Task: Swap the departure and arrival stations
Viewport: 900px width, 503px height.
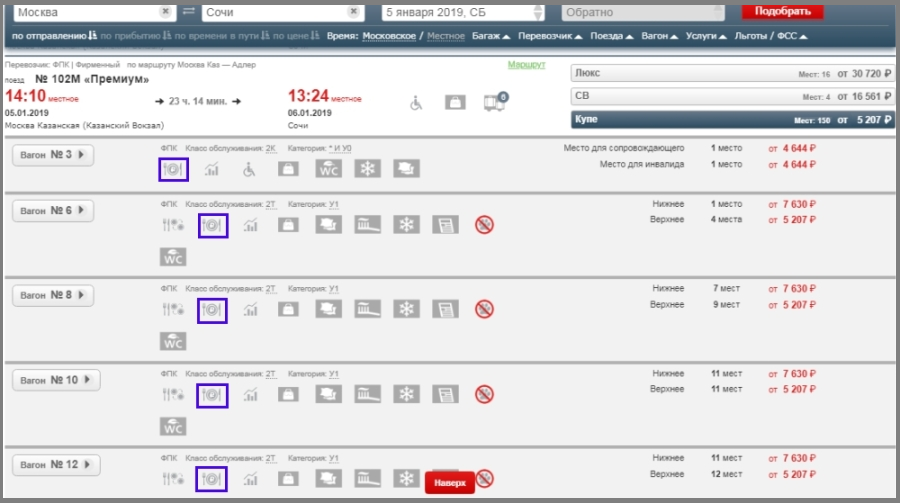Action: point(189,12)
